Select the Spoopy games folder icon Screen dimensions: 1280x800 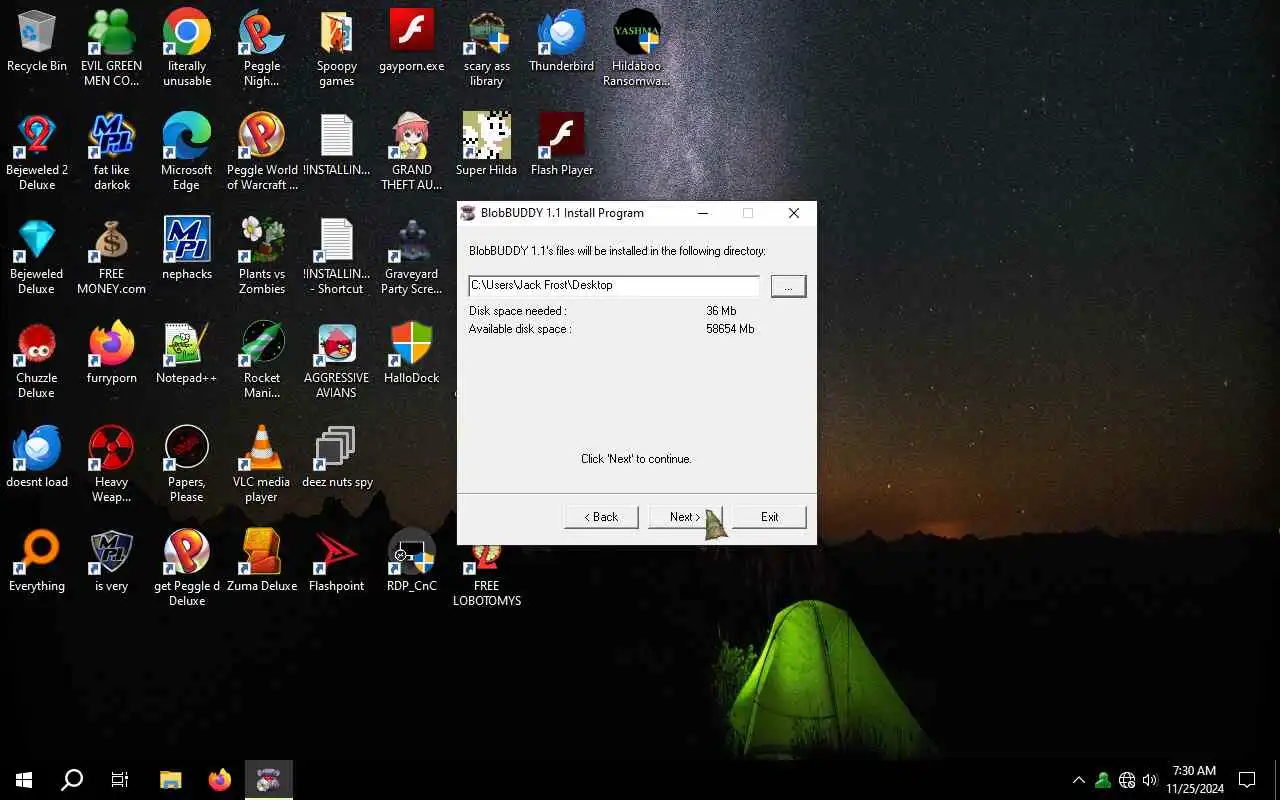(337, 48)
